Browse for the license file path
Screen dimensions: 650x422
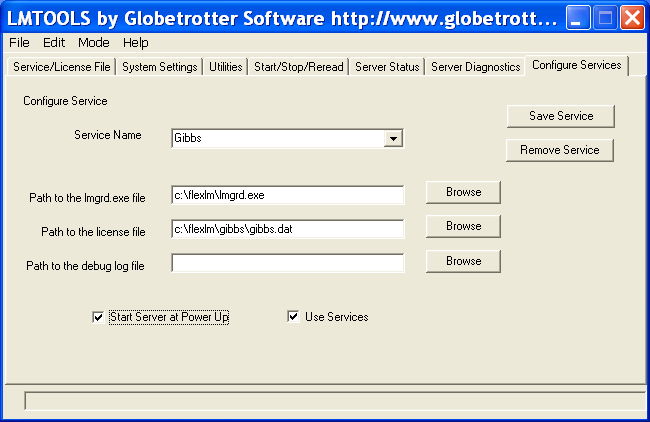tap(463, 226)
